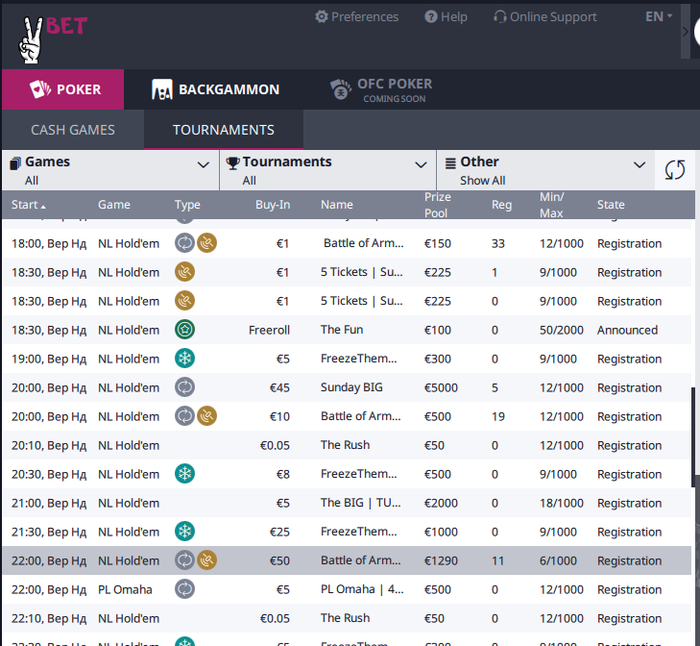
Task: Expand the Games filter dropdown
Action: coord(110,170)
